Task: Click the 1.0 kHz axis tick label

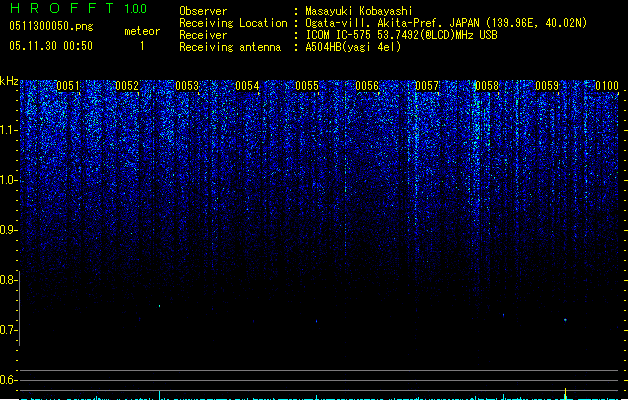Action: [8, 180]
